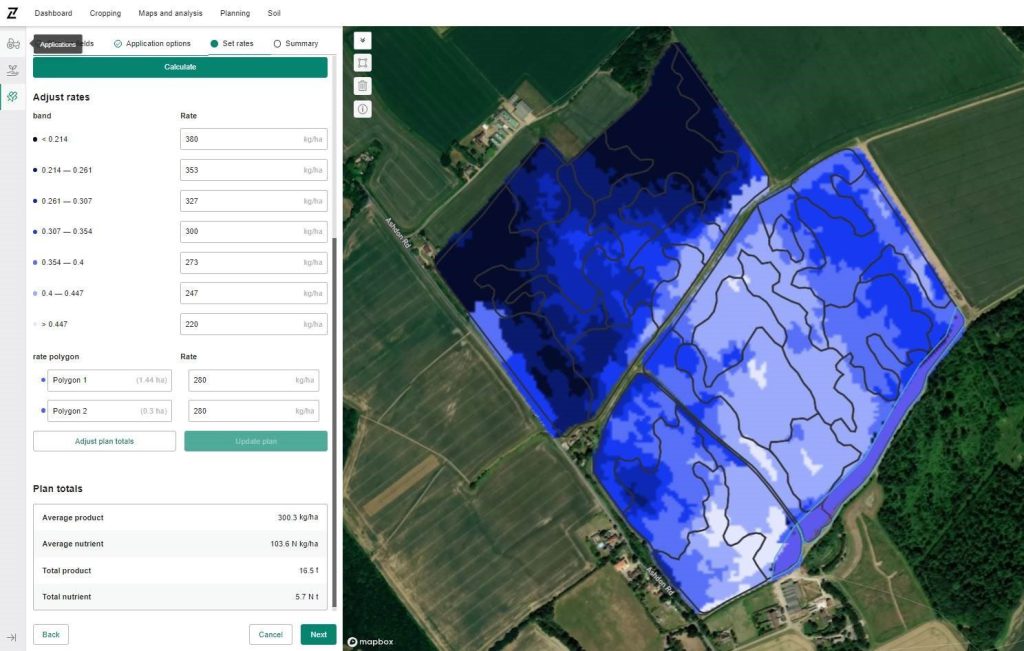Jump to the Summary step
The image size is (1024, 651).
[296, 44]
